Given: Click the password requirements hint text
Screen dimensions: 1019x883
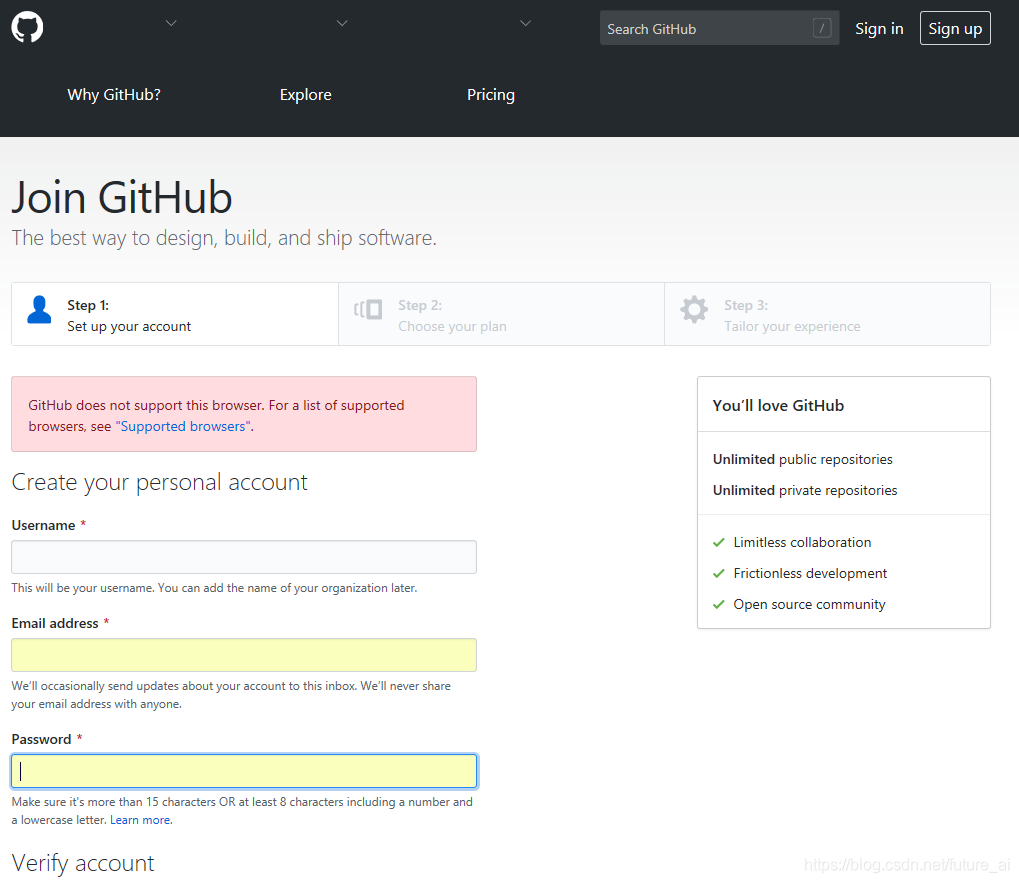Looking at the screenshot, I should coord(242,811).
